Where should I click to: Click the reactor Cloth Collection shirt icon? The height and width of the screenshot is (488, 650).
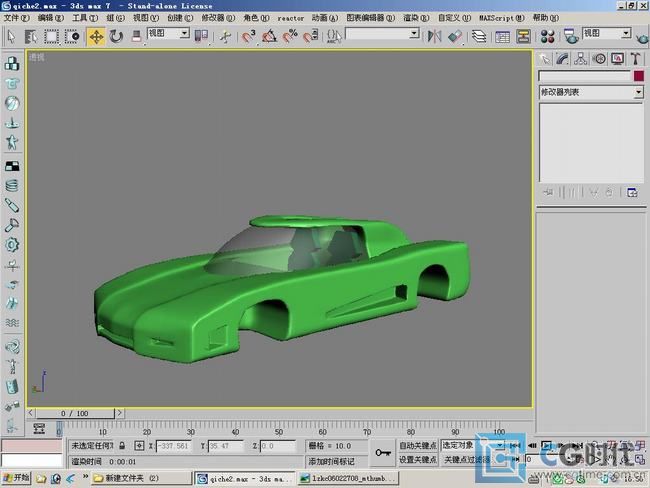tap(12, 83)
